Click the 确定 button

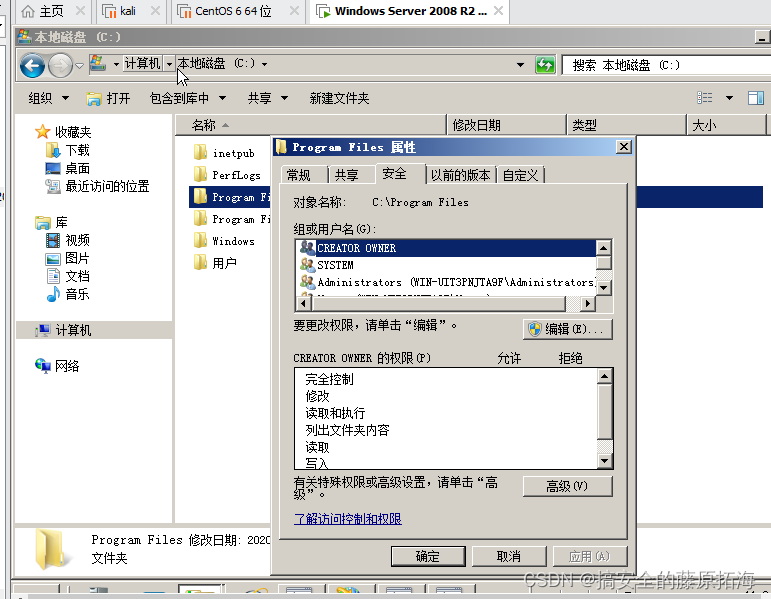[428, 556]
